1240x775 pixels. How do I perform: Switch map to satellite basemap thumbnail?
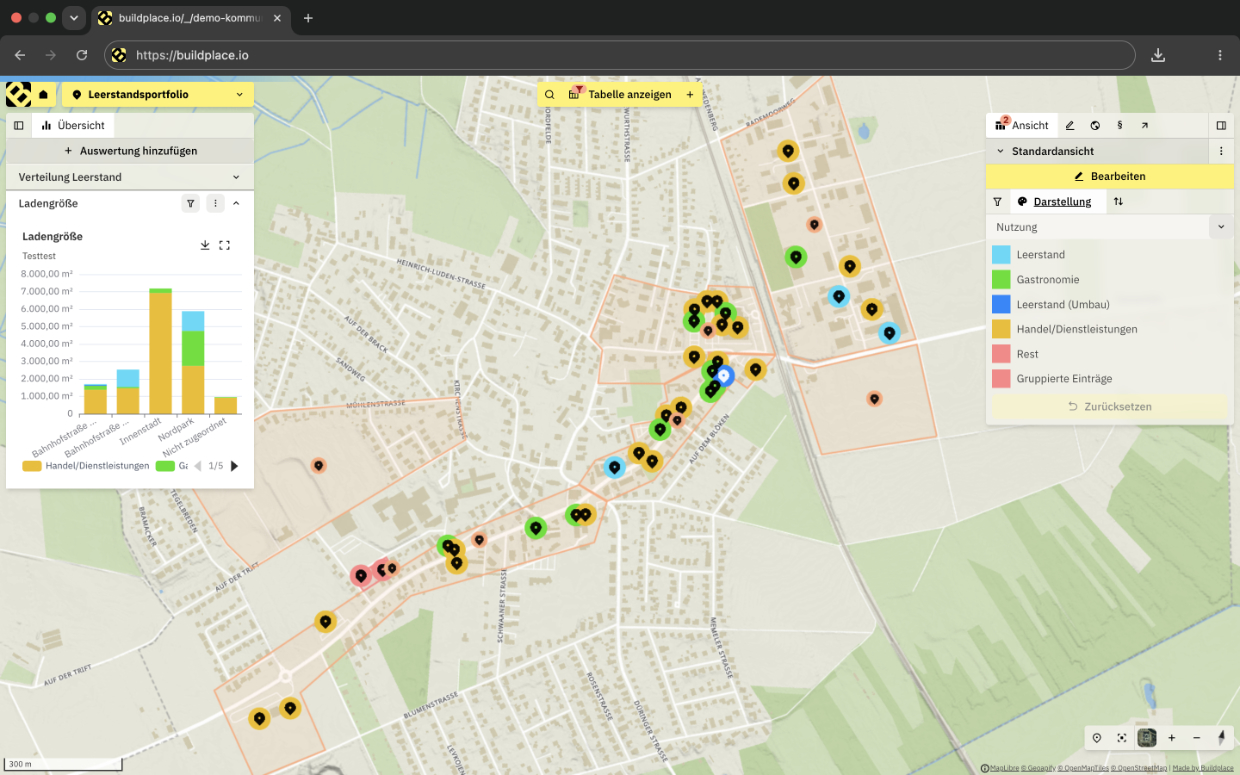tap(1147, 738)
